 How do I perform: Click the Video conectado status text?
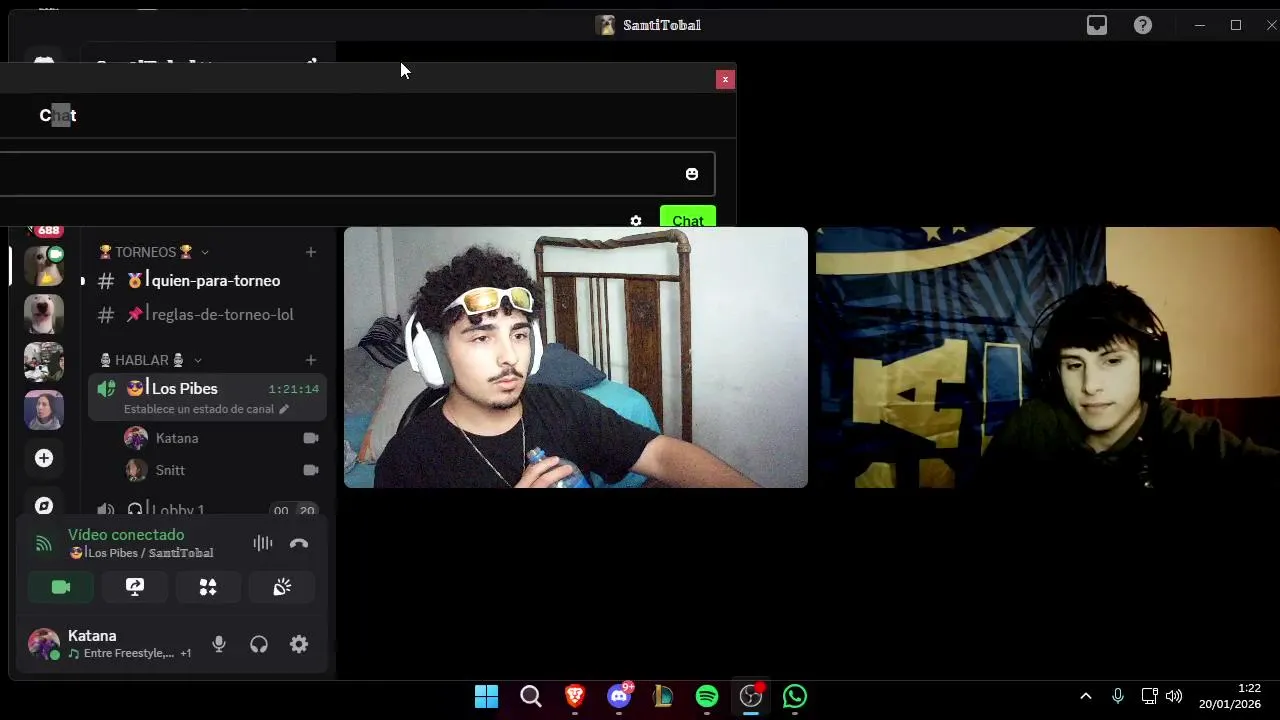[126, 535]
